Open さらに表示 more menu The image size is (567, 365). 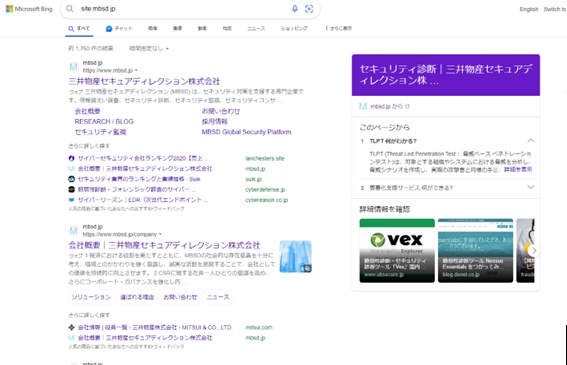point(339,28)
